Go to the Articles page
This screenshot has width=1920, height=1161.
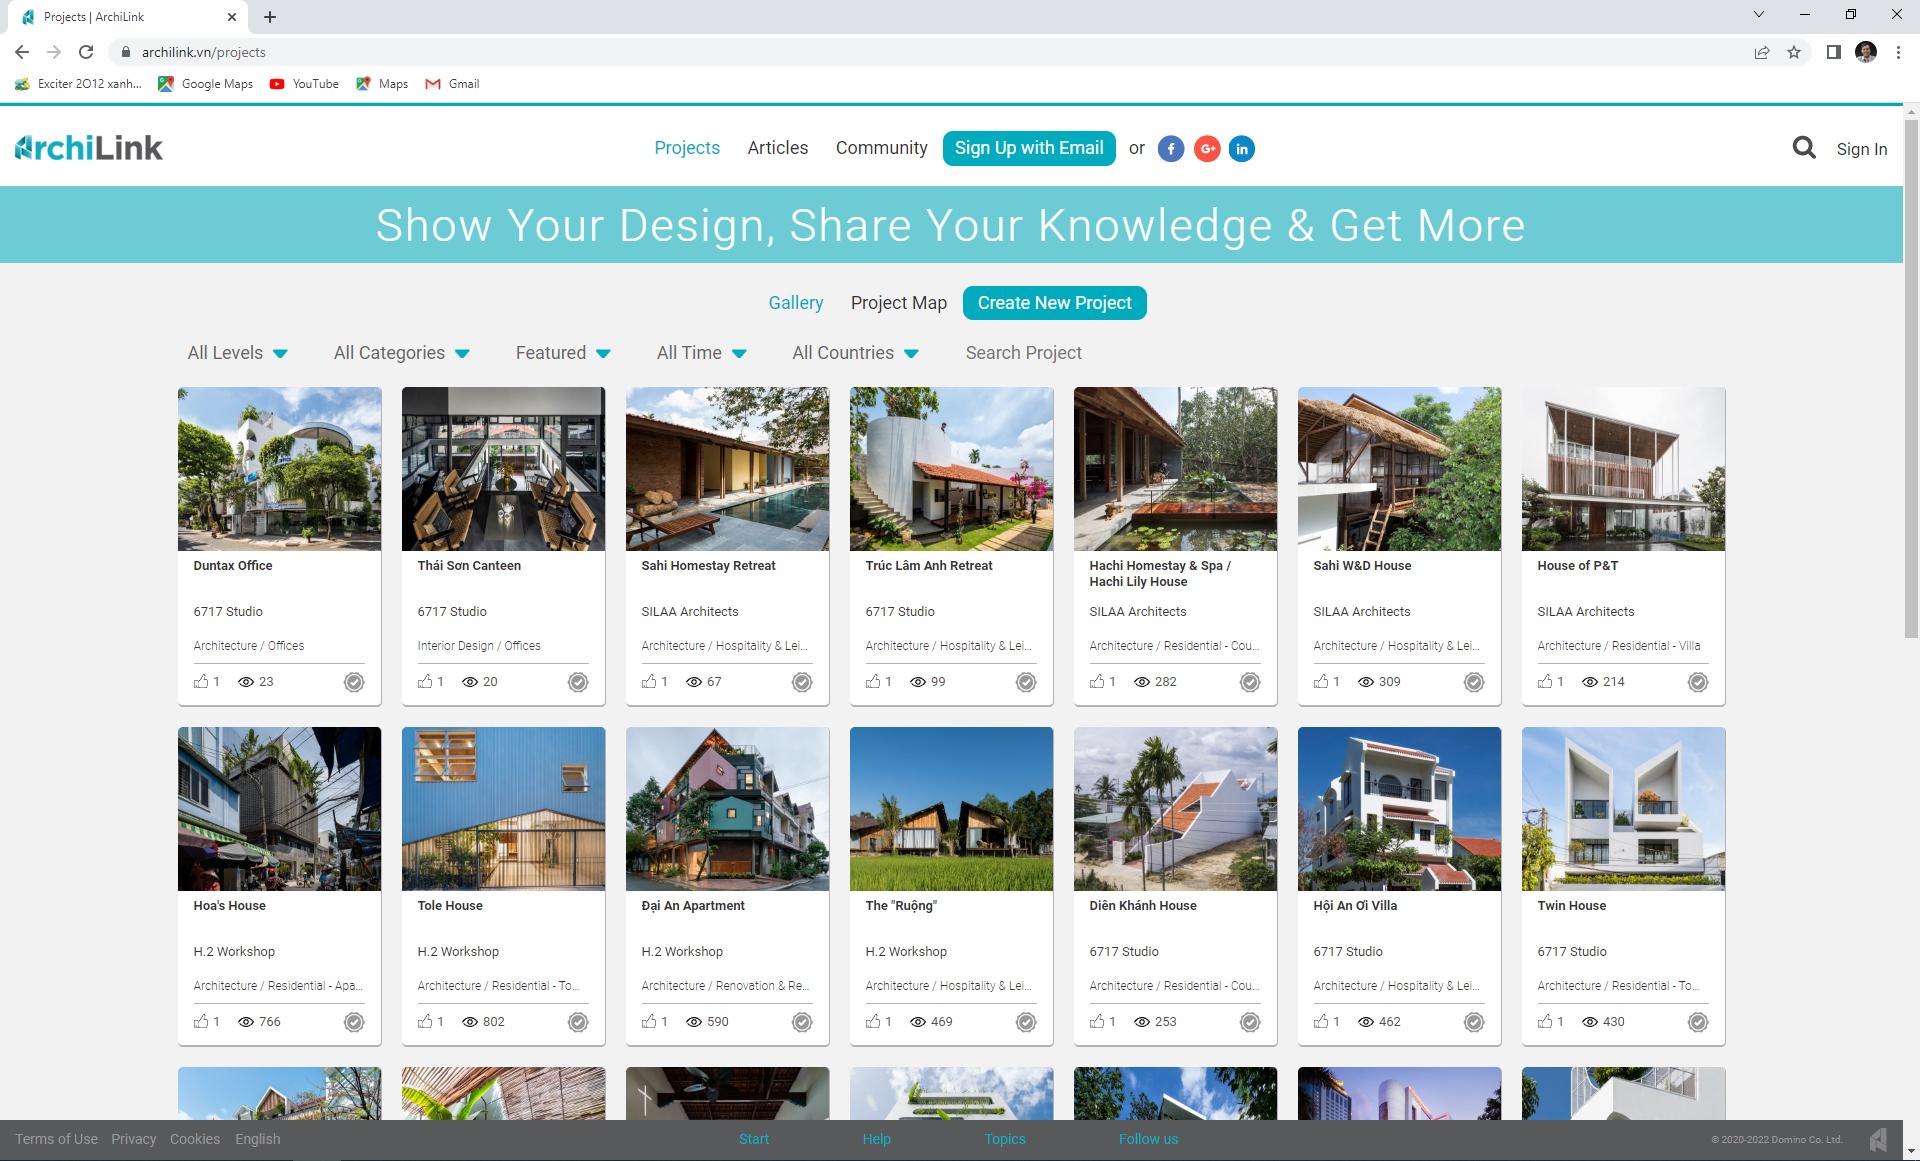(x=778, y=148)
